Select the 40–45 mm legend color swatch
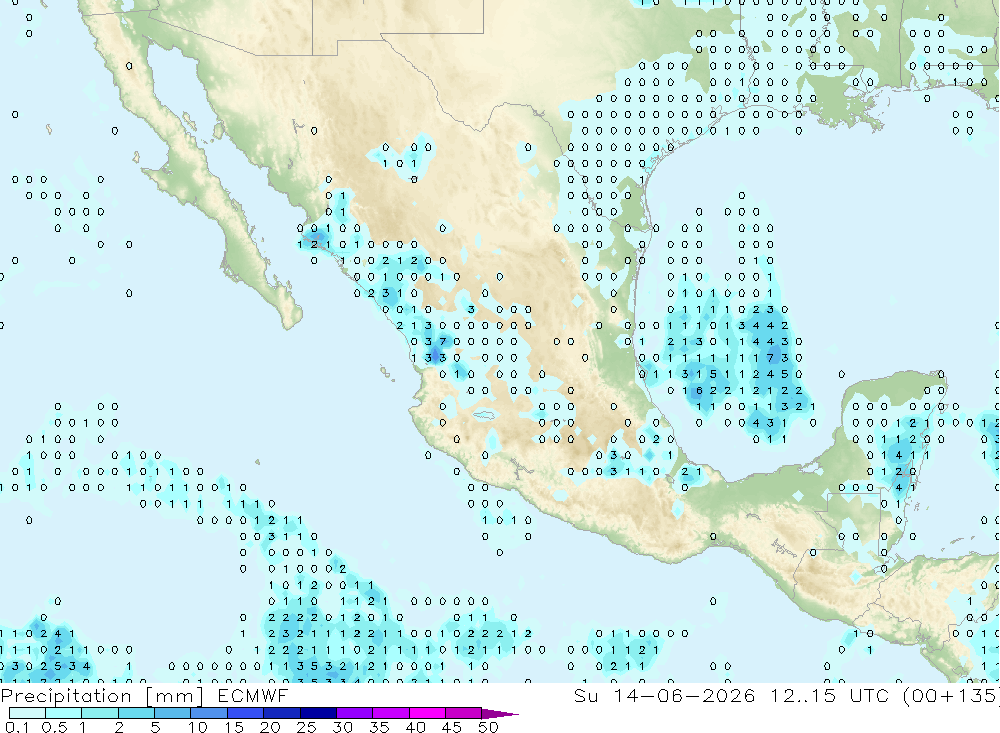 tap(427, 713)
